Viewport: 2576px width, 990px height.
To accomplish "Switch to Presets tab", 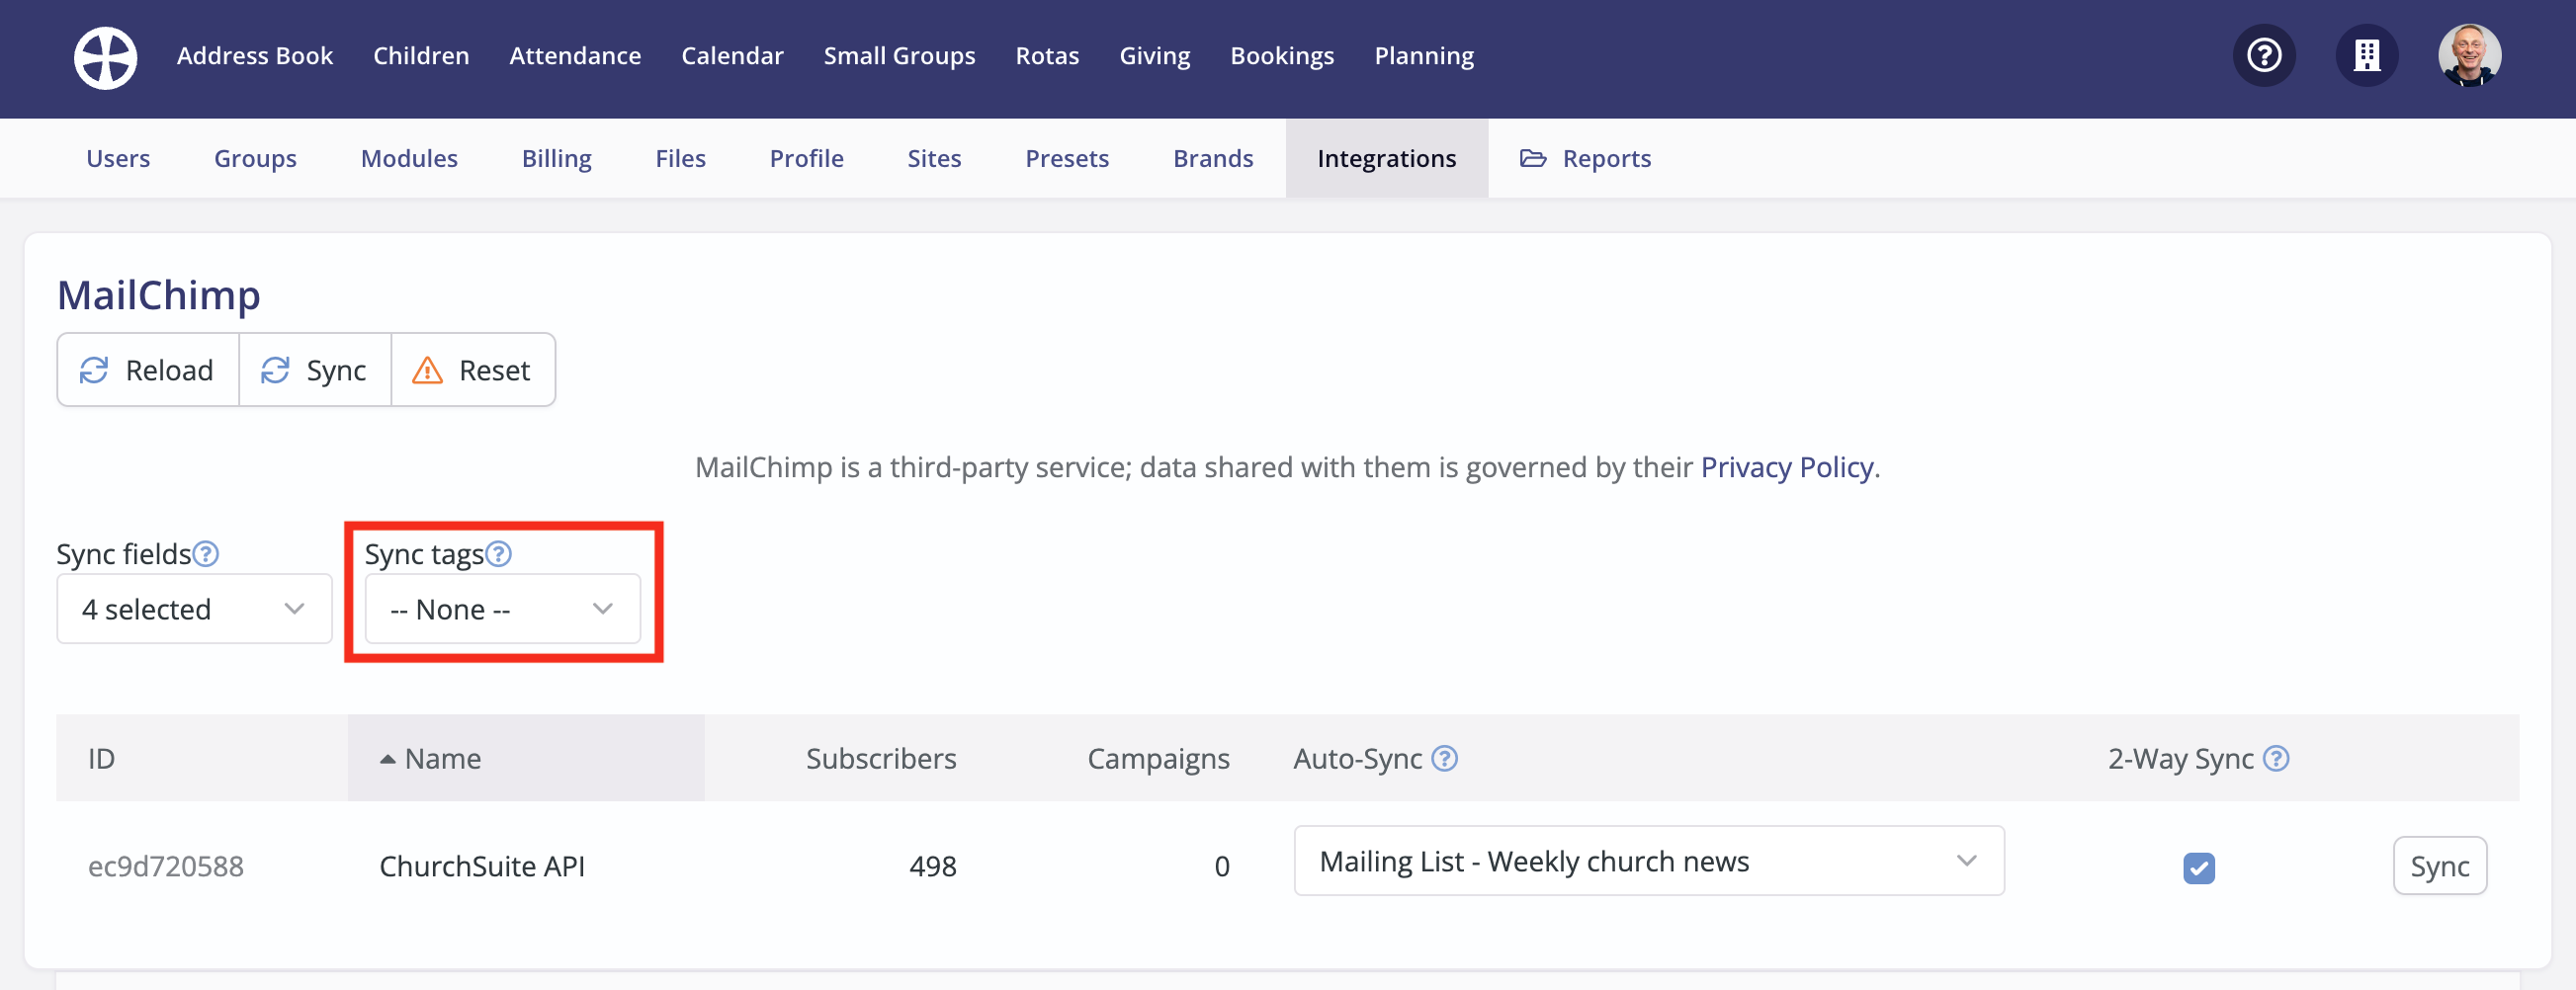I will [1067, 158].
